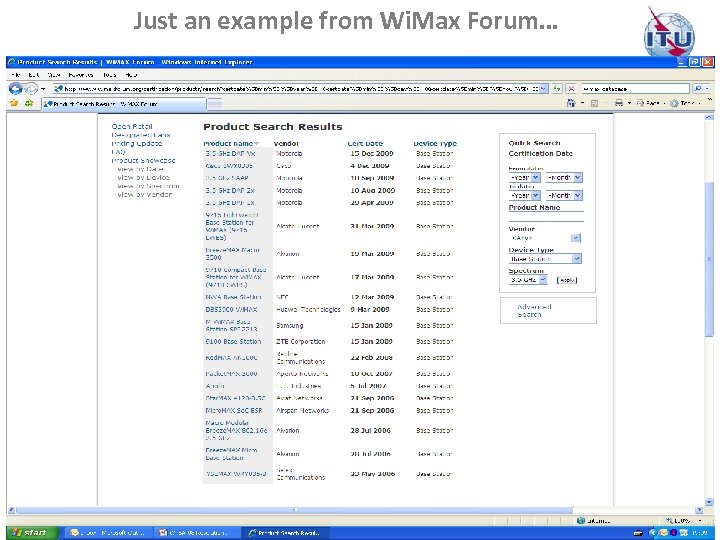Open the To date Month dropdown

point(564,195)
